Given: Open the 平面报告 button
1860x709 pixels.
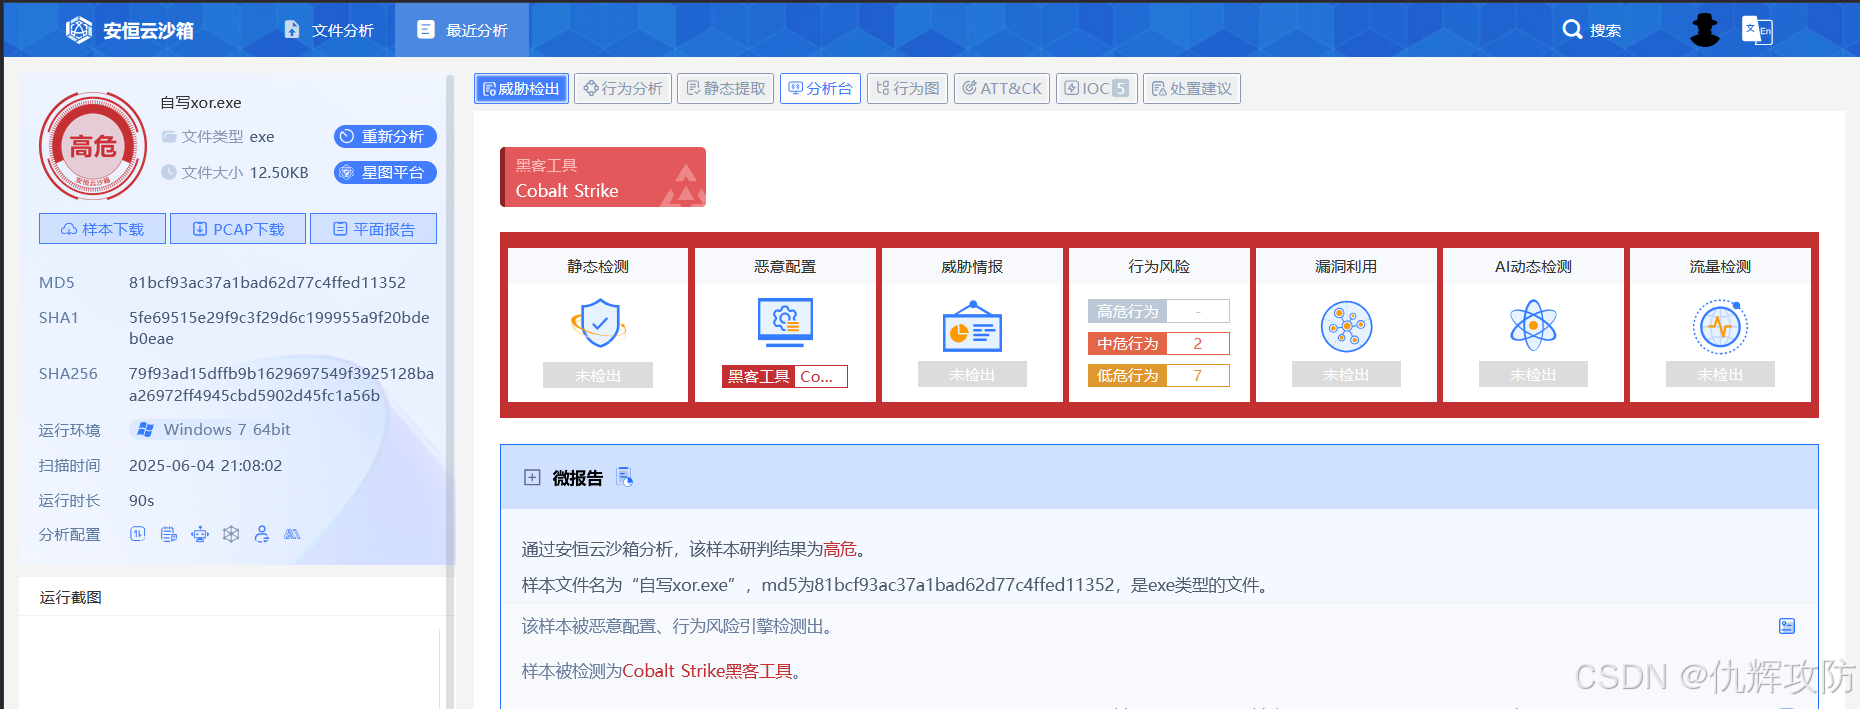Looking at the screenshot, I should (373, 229).
